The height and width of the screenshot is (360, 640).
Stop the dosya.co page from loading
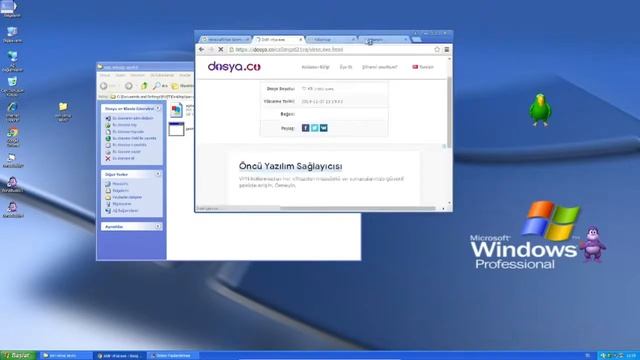coord(221,49)
